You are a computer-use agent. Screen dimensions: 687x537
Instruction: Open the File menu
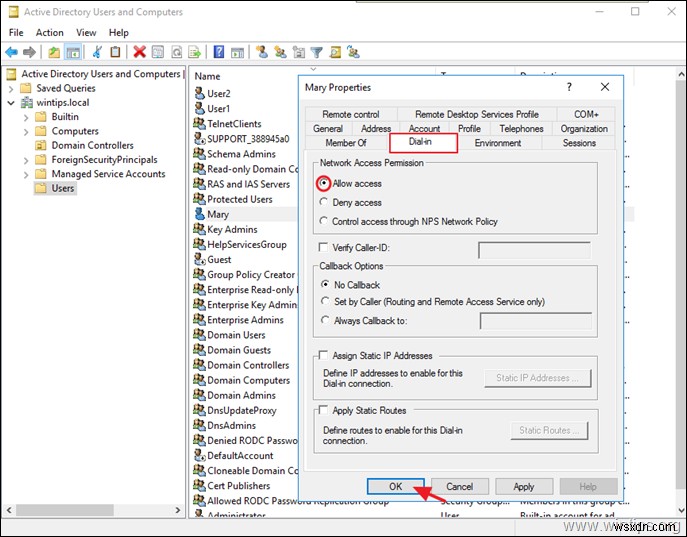16,32
